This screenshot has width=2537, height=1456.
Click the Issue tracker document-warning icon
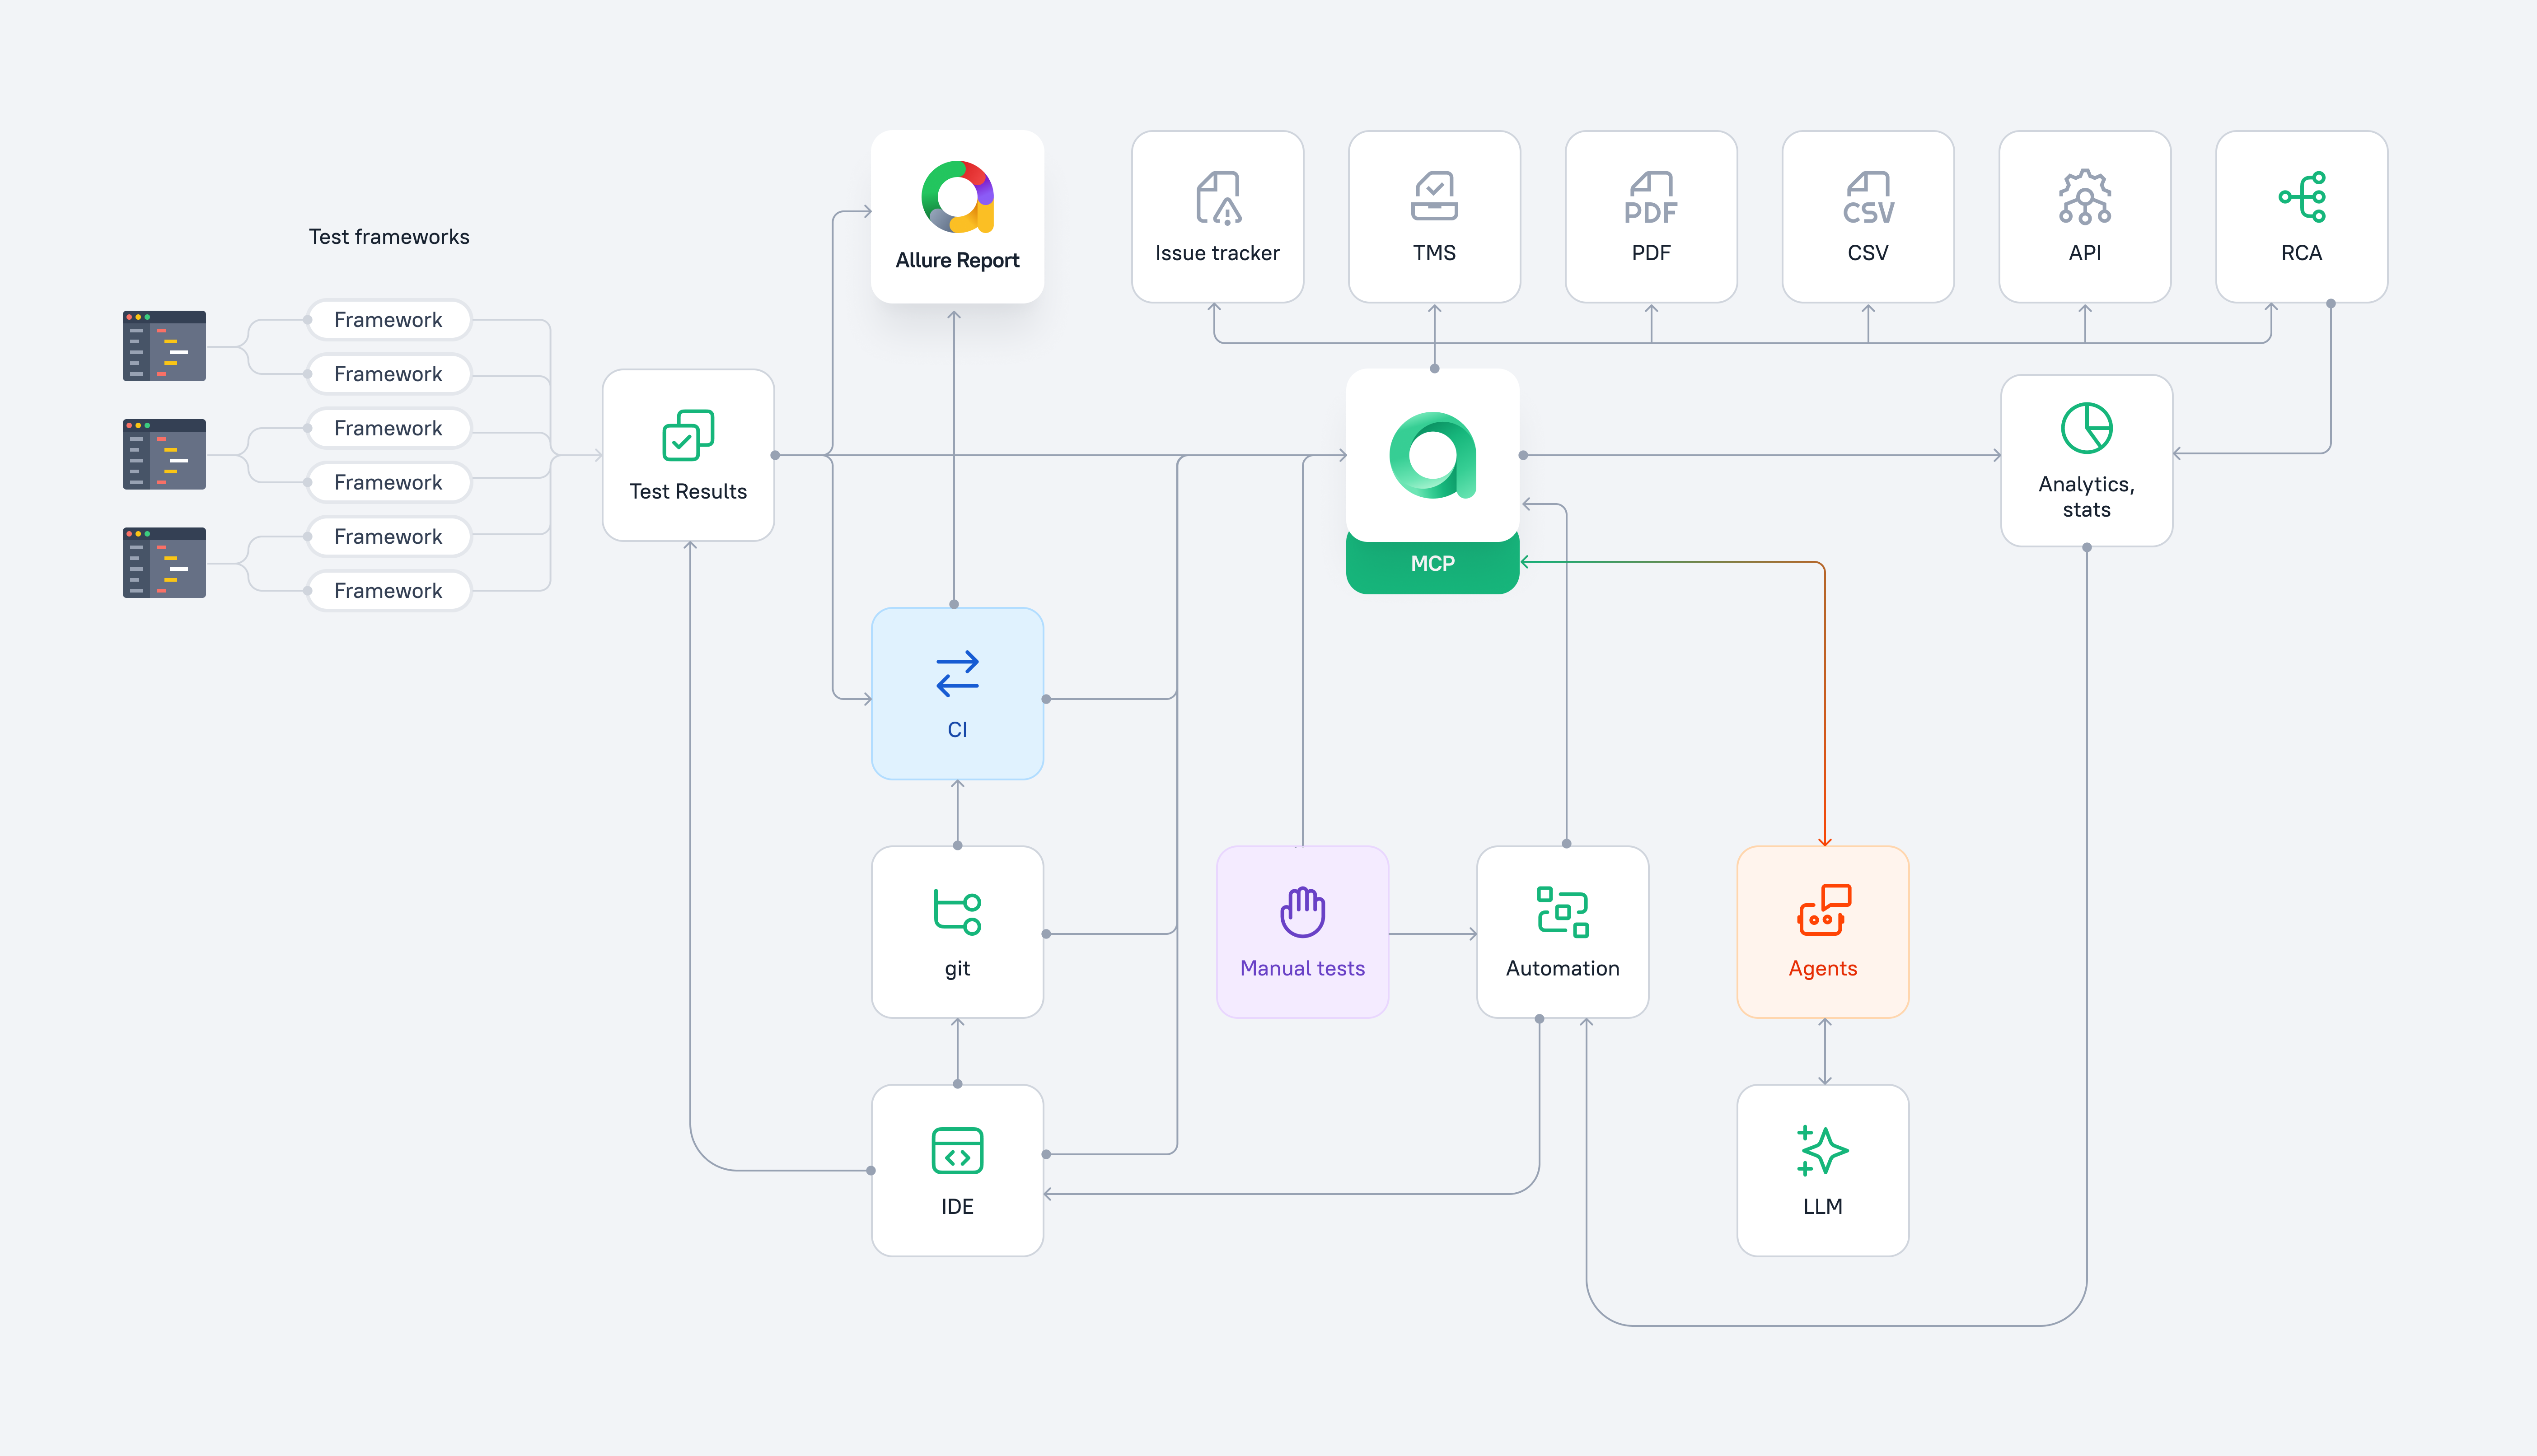[x=1218, y=197]
